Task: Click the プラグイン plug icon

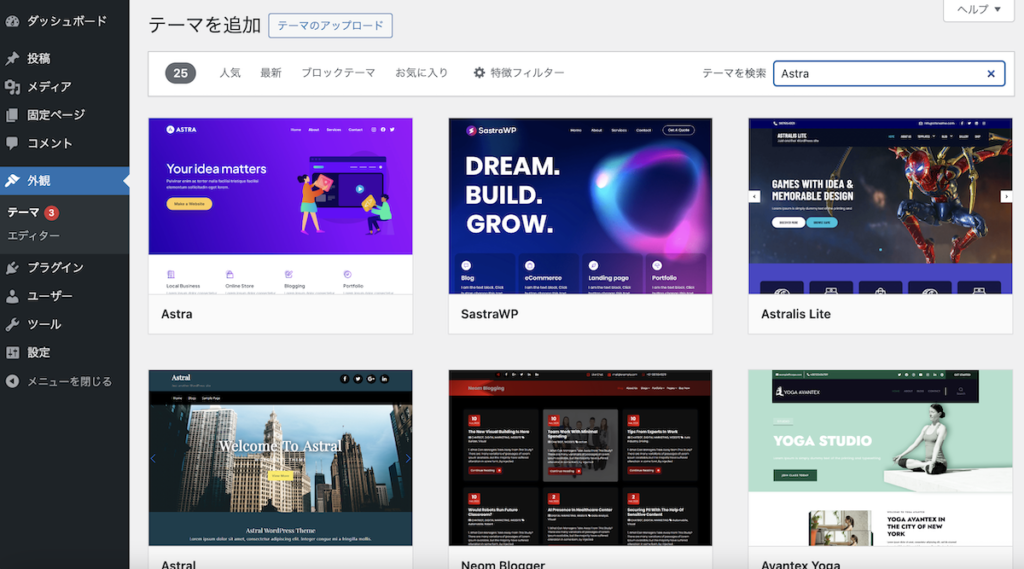Action: (12, 268)
